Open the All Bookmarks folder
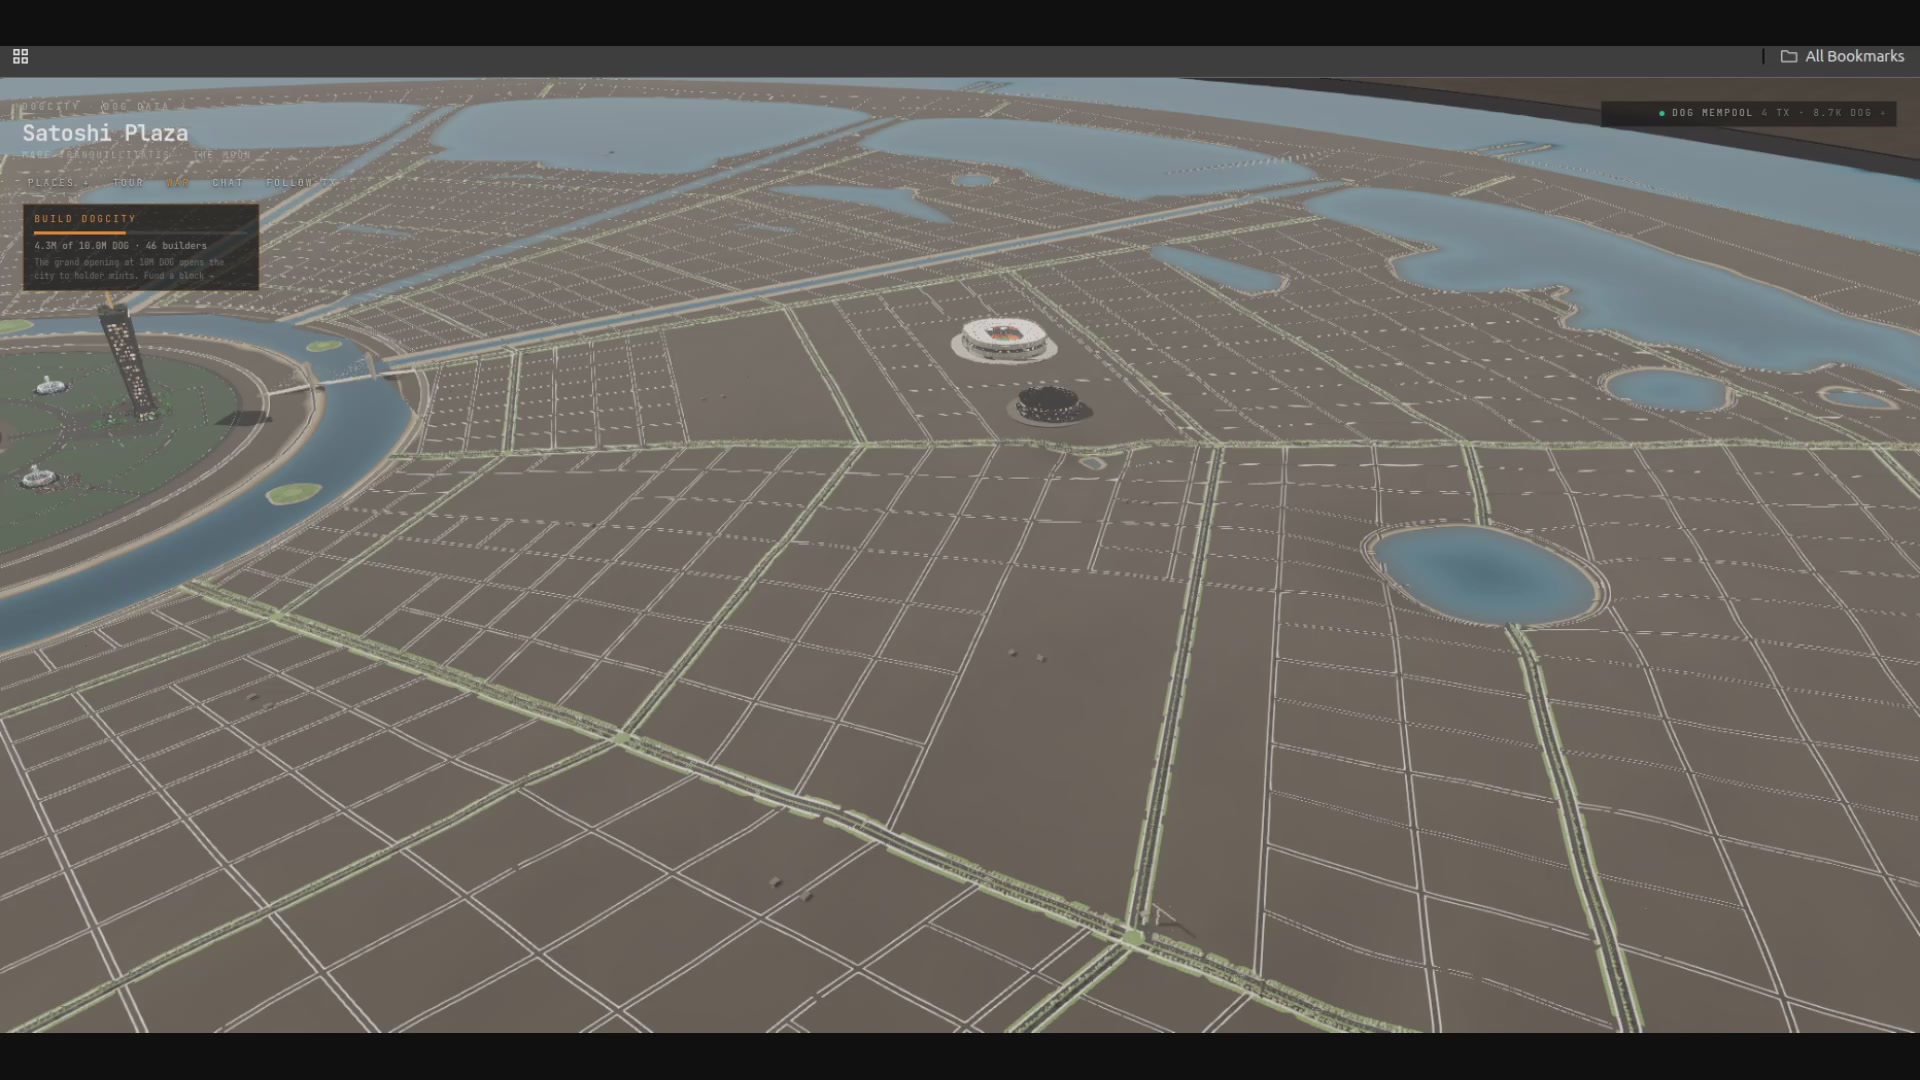This screenshot has width=1920, height=1080. point(1842,56)
